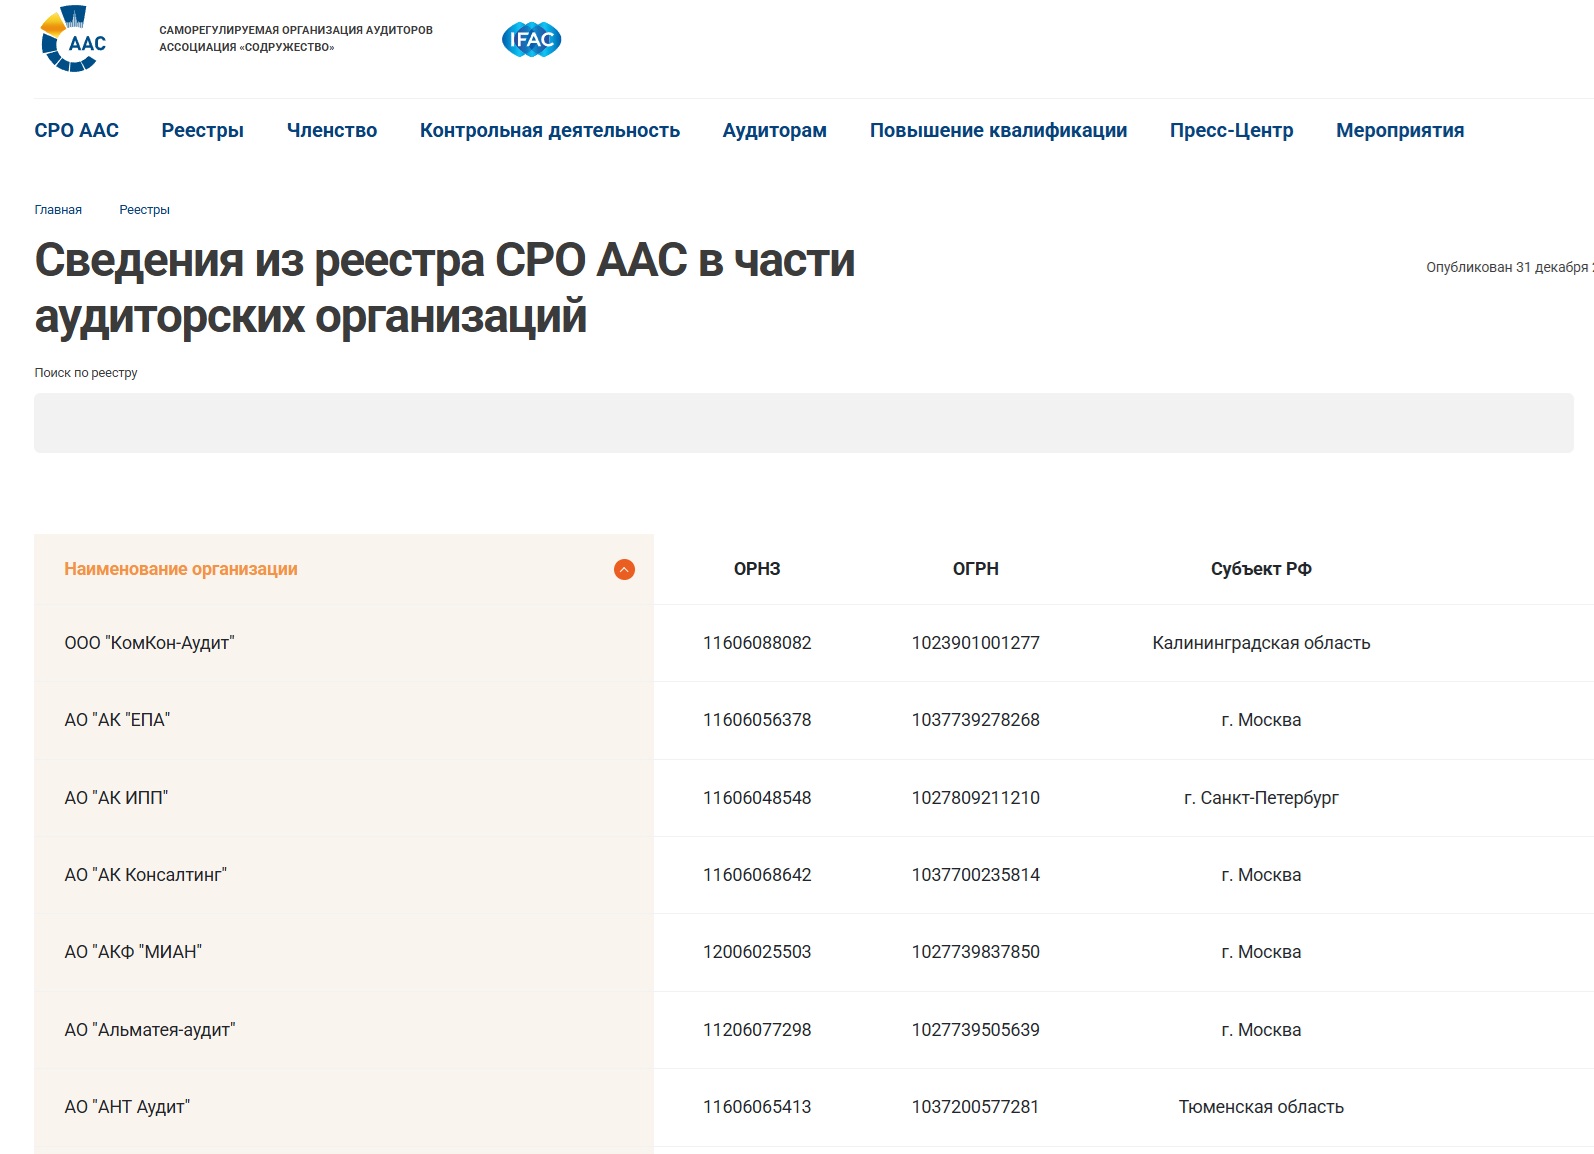Select ОГРН value 1027809211210

[x=976, y=798]
